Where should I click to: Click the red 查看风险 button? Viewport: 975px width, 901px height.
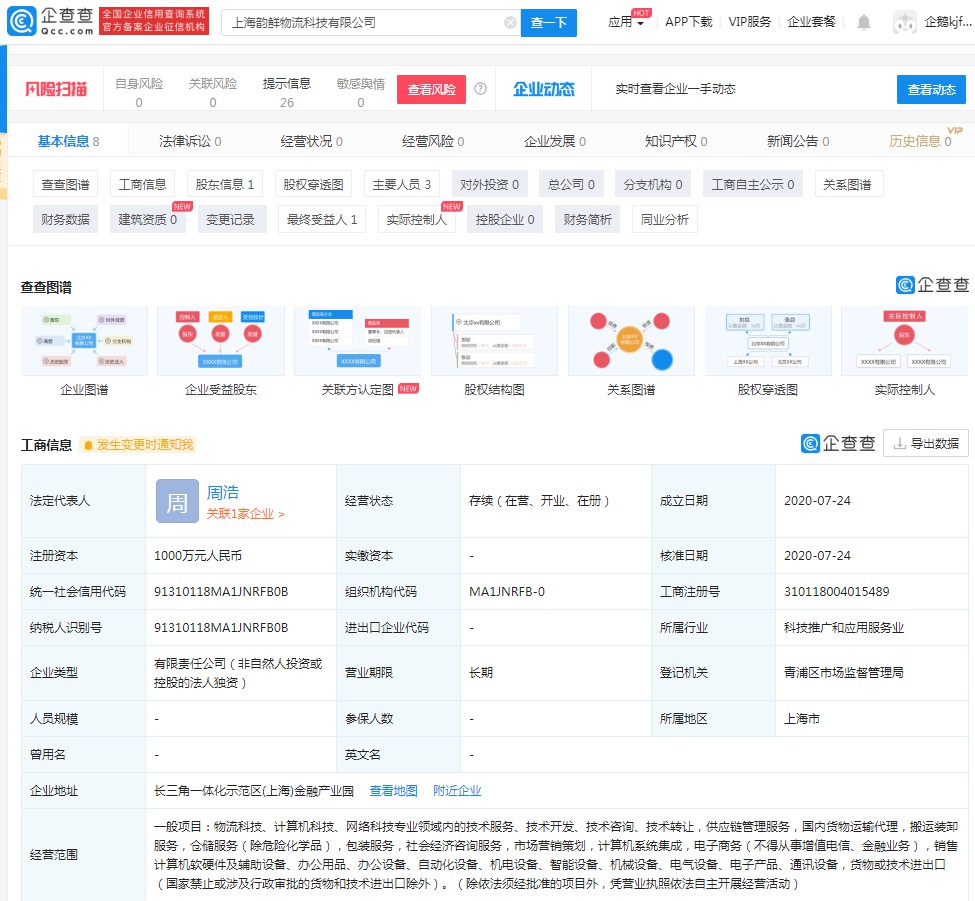tap(431, 89)
